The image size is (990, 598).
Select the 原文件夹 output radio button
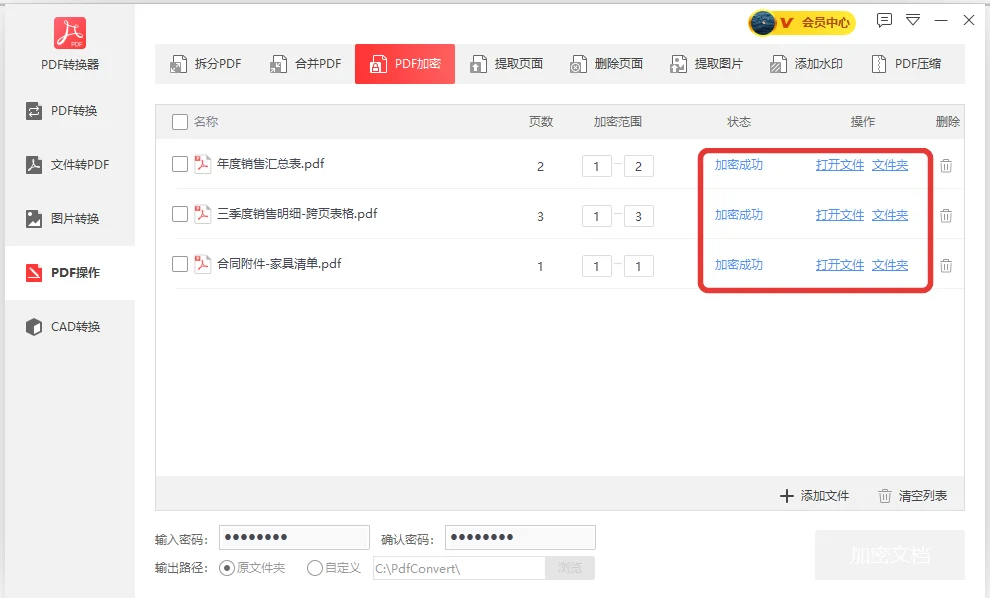[x=227, y=568]
